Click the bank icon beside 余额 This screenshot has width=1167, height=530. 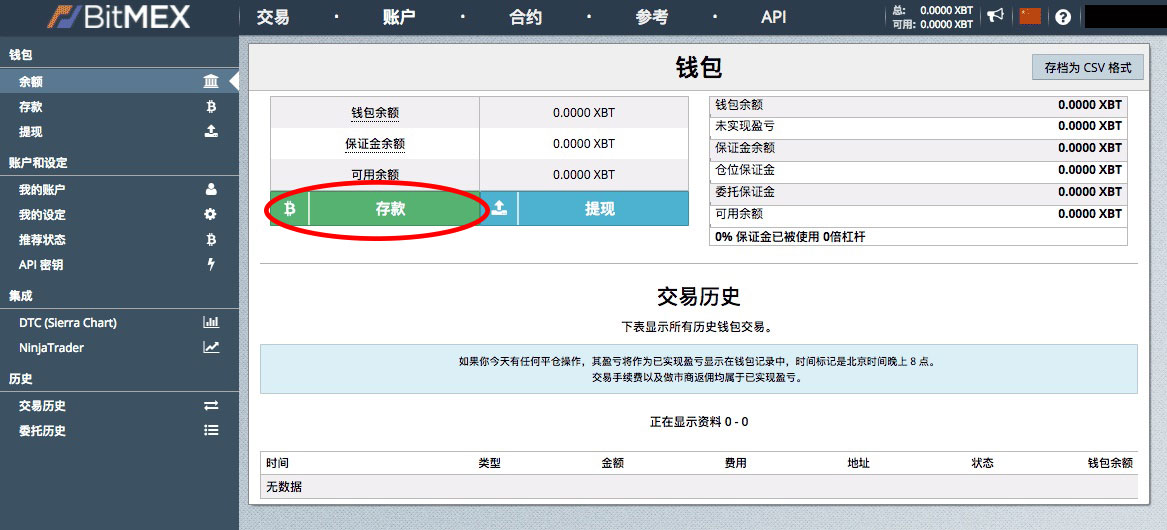[x=211, y=82]
